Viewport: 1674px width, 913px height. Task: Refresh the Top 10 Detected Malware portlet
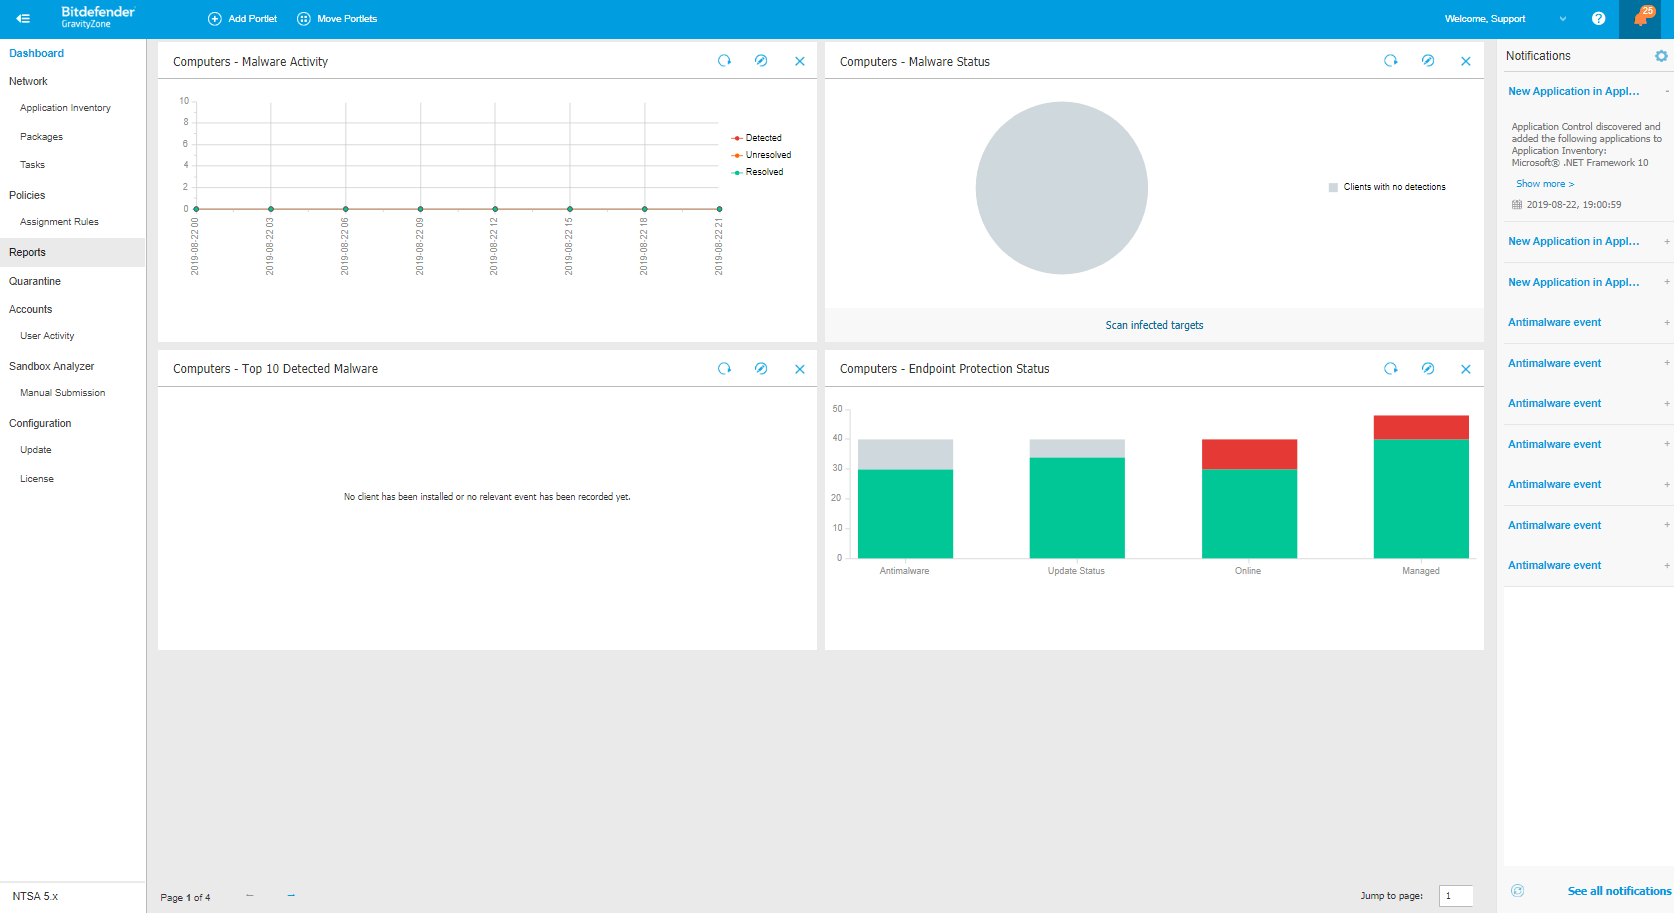[724, 369]
